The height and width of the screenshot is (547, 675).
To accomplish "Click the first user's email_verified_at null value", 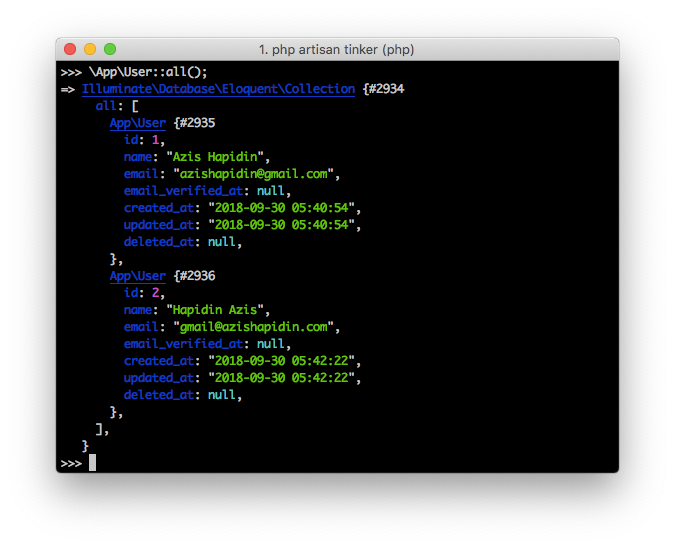I will [270, 191].
